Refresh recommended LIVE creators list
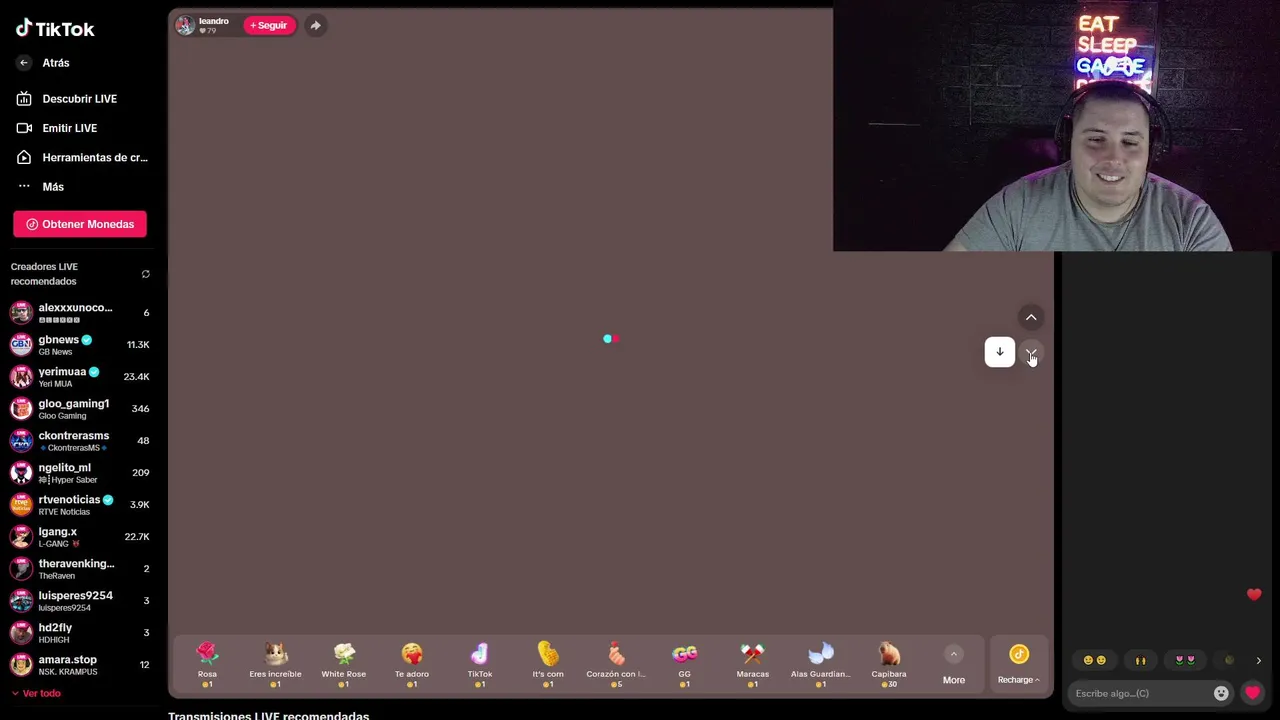 pos(145,274)
